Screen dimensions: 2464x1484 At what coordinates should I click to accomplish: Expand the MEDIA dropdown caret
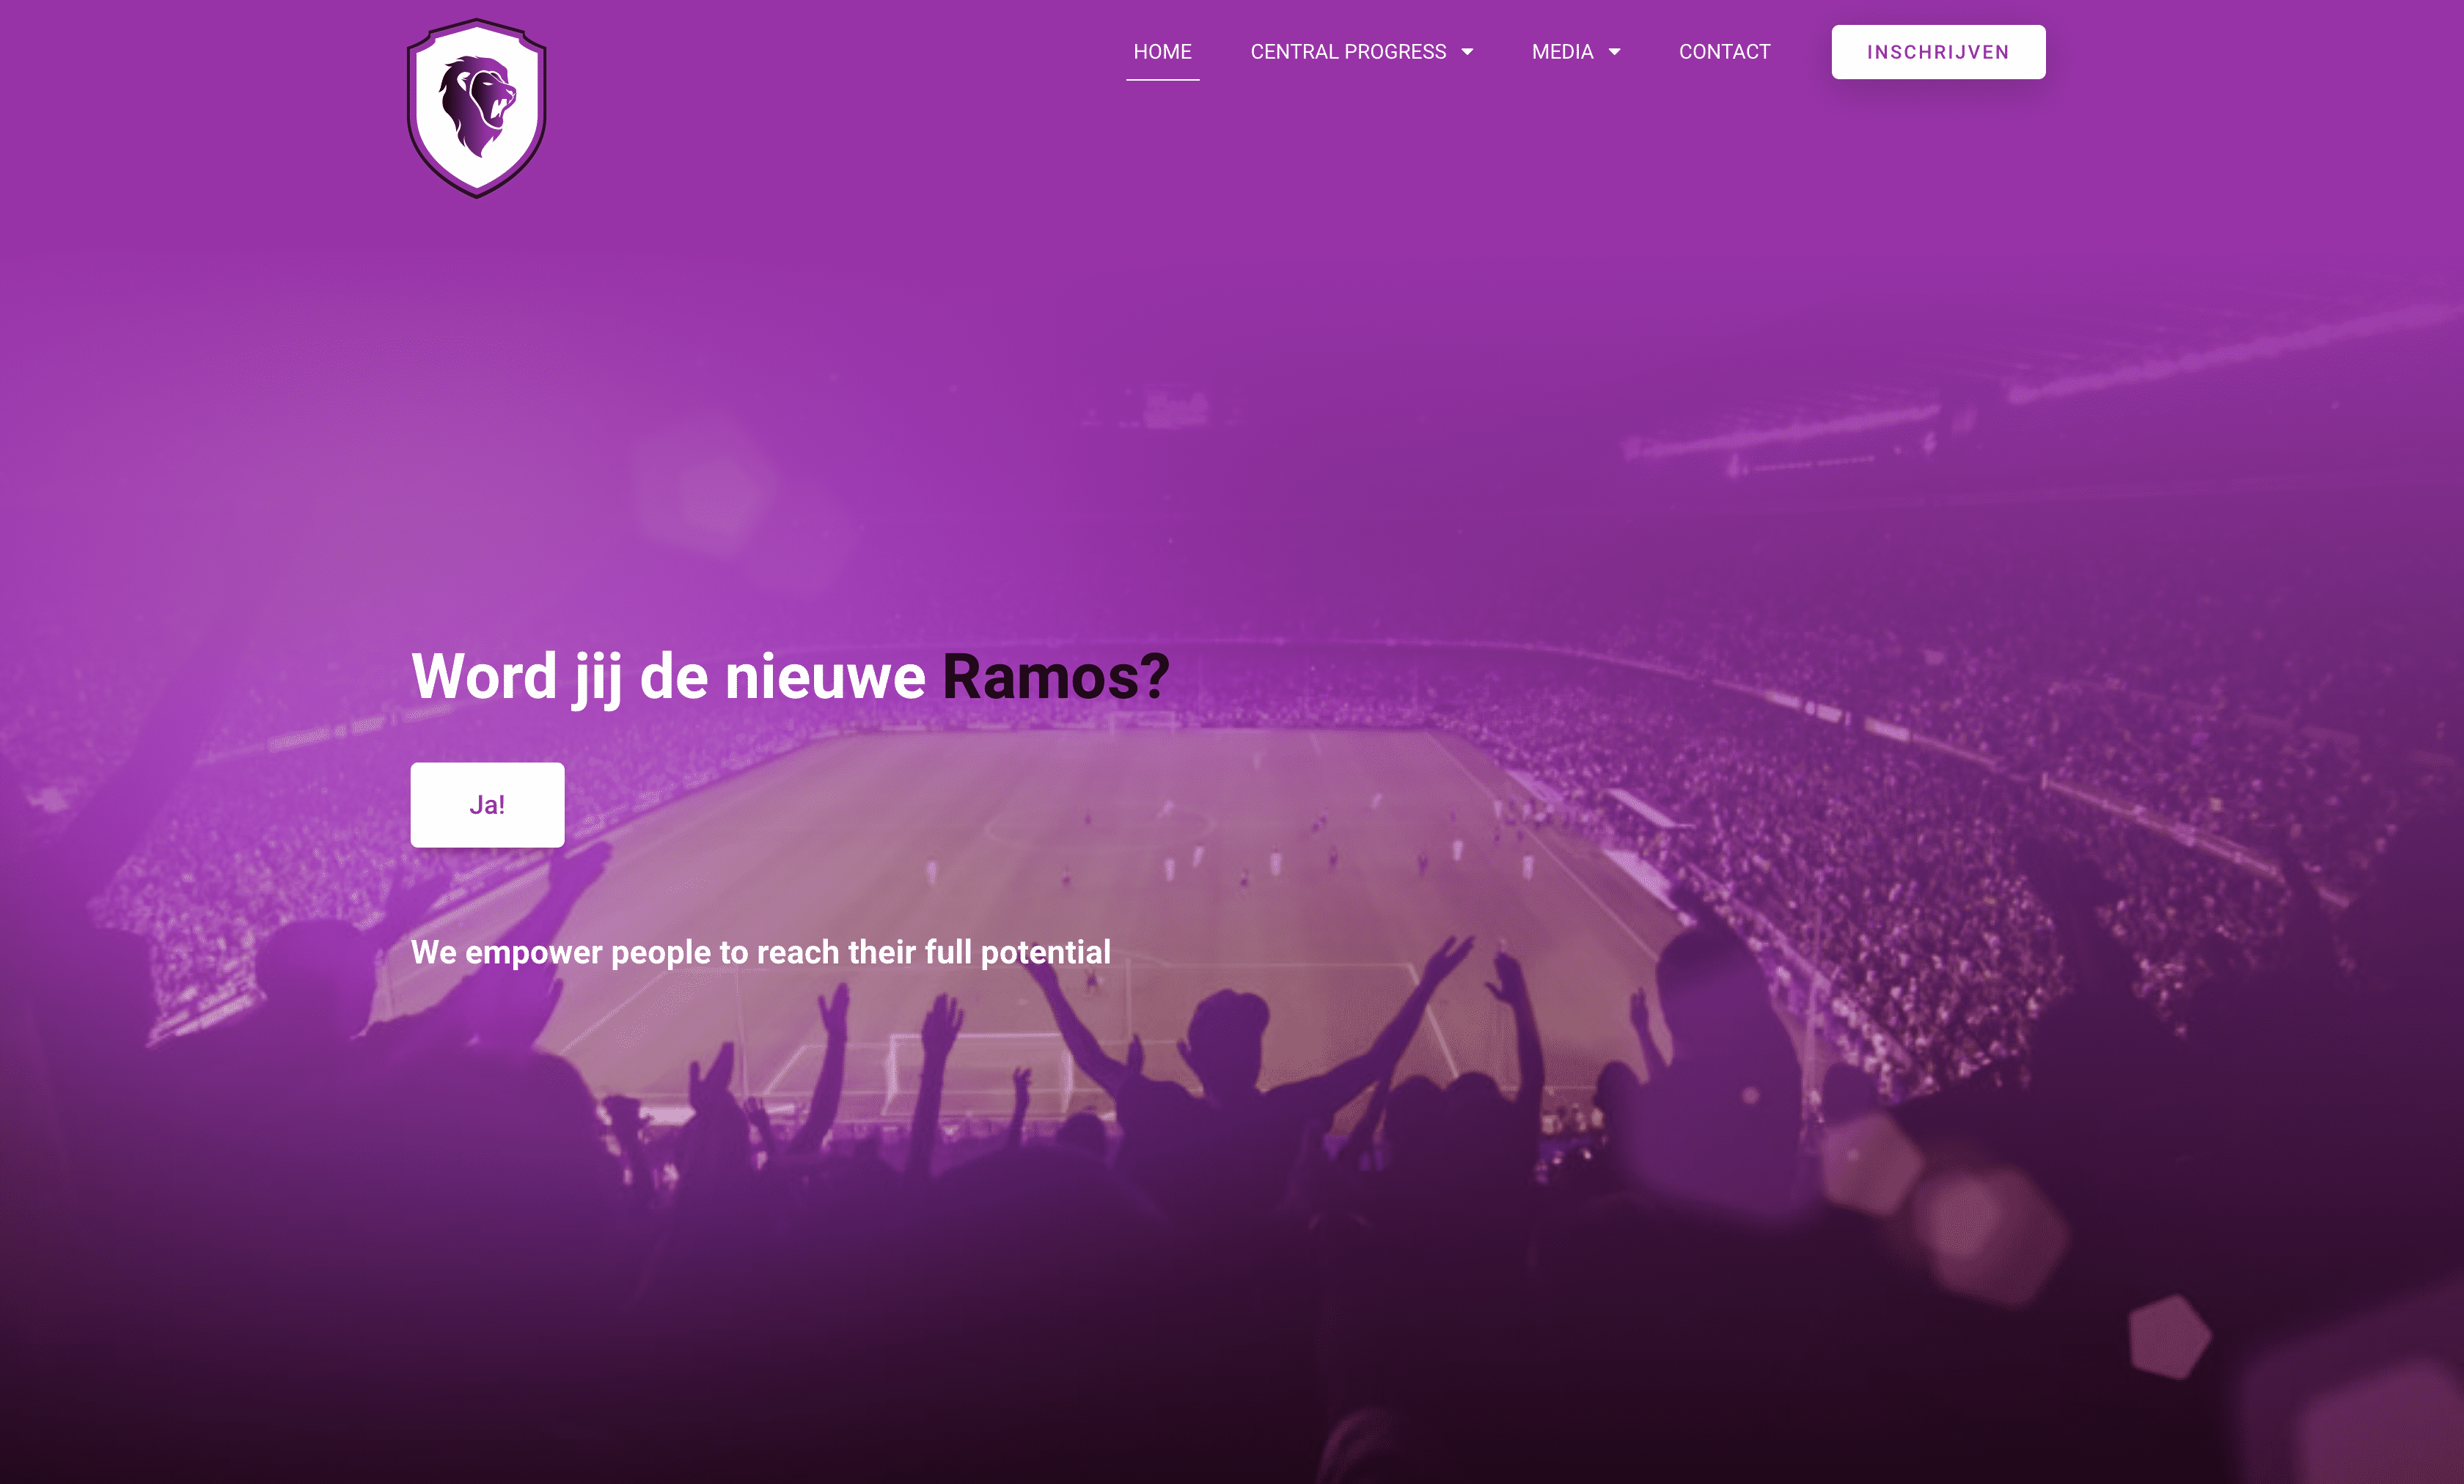(x=1614, y=52)
